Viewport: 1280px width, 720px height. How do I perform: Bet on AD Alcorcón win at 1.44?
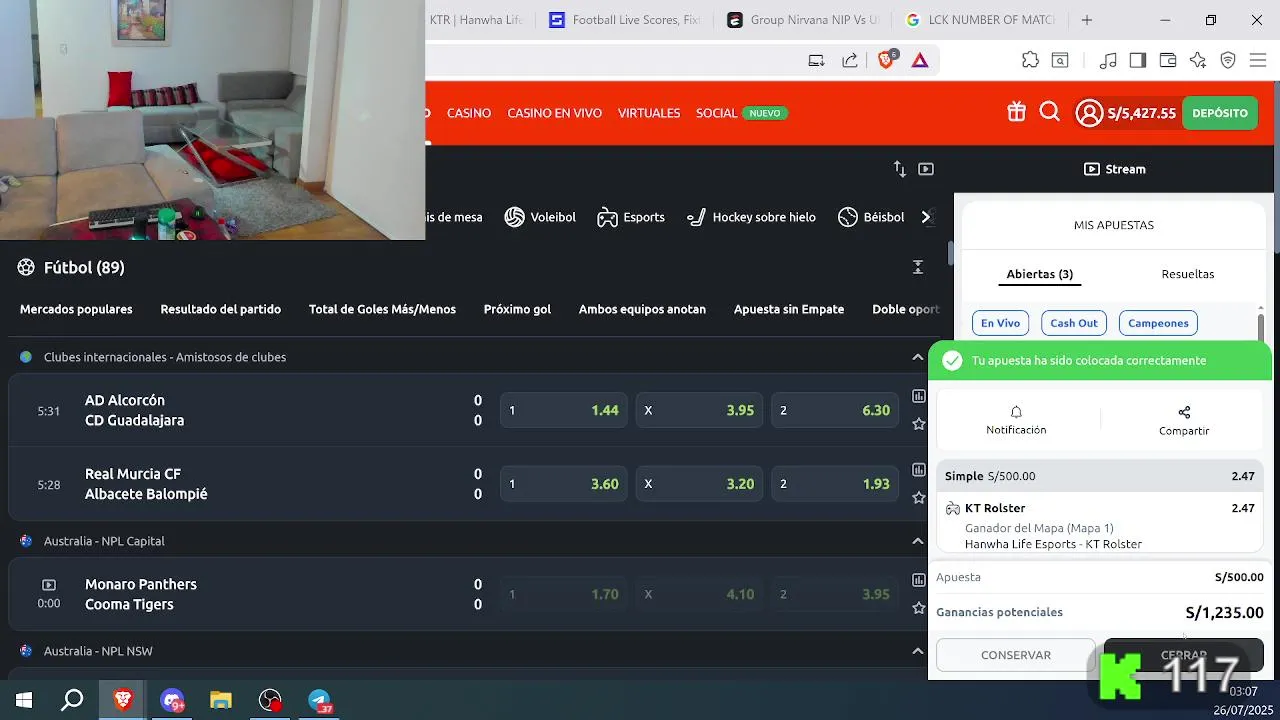click(x=564, y=410)
